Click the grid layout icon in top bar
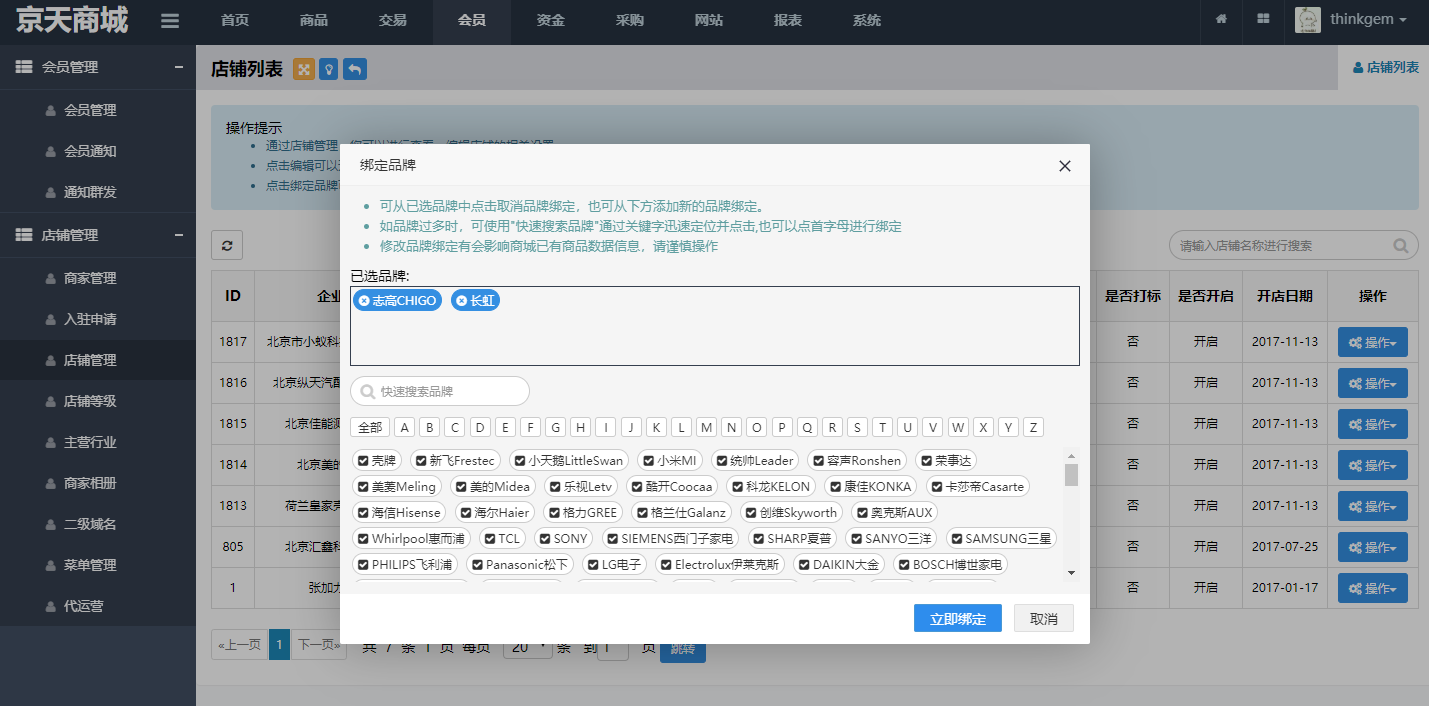 pyautogui.click(x=1263, y=19)
